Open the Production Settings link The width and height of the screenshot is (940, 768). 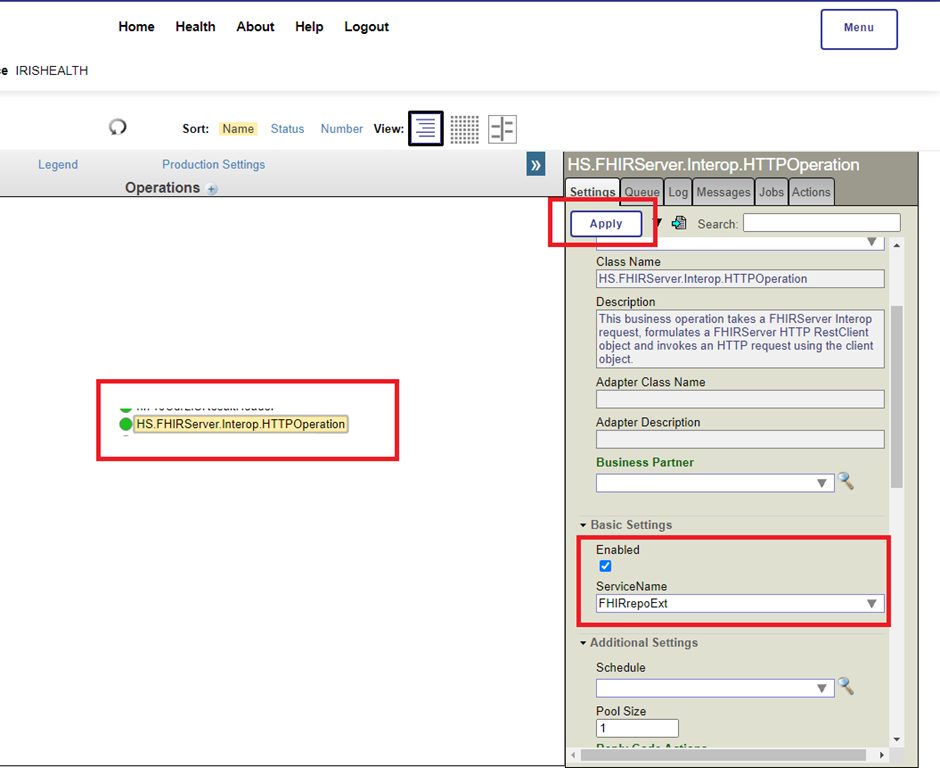pyautogui.click(x=213, y=165)
